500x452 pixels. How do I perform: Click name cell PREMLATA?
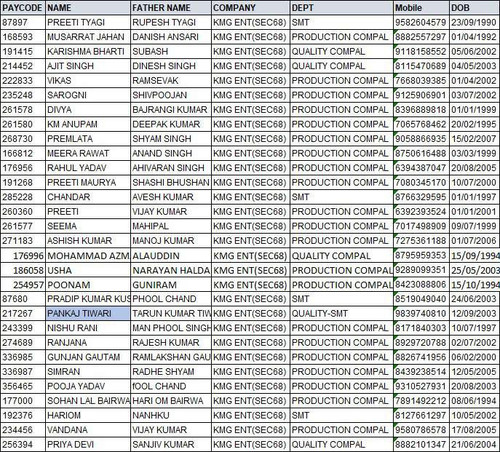(x=88, y=139)
